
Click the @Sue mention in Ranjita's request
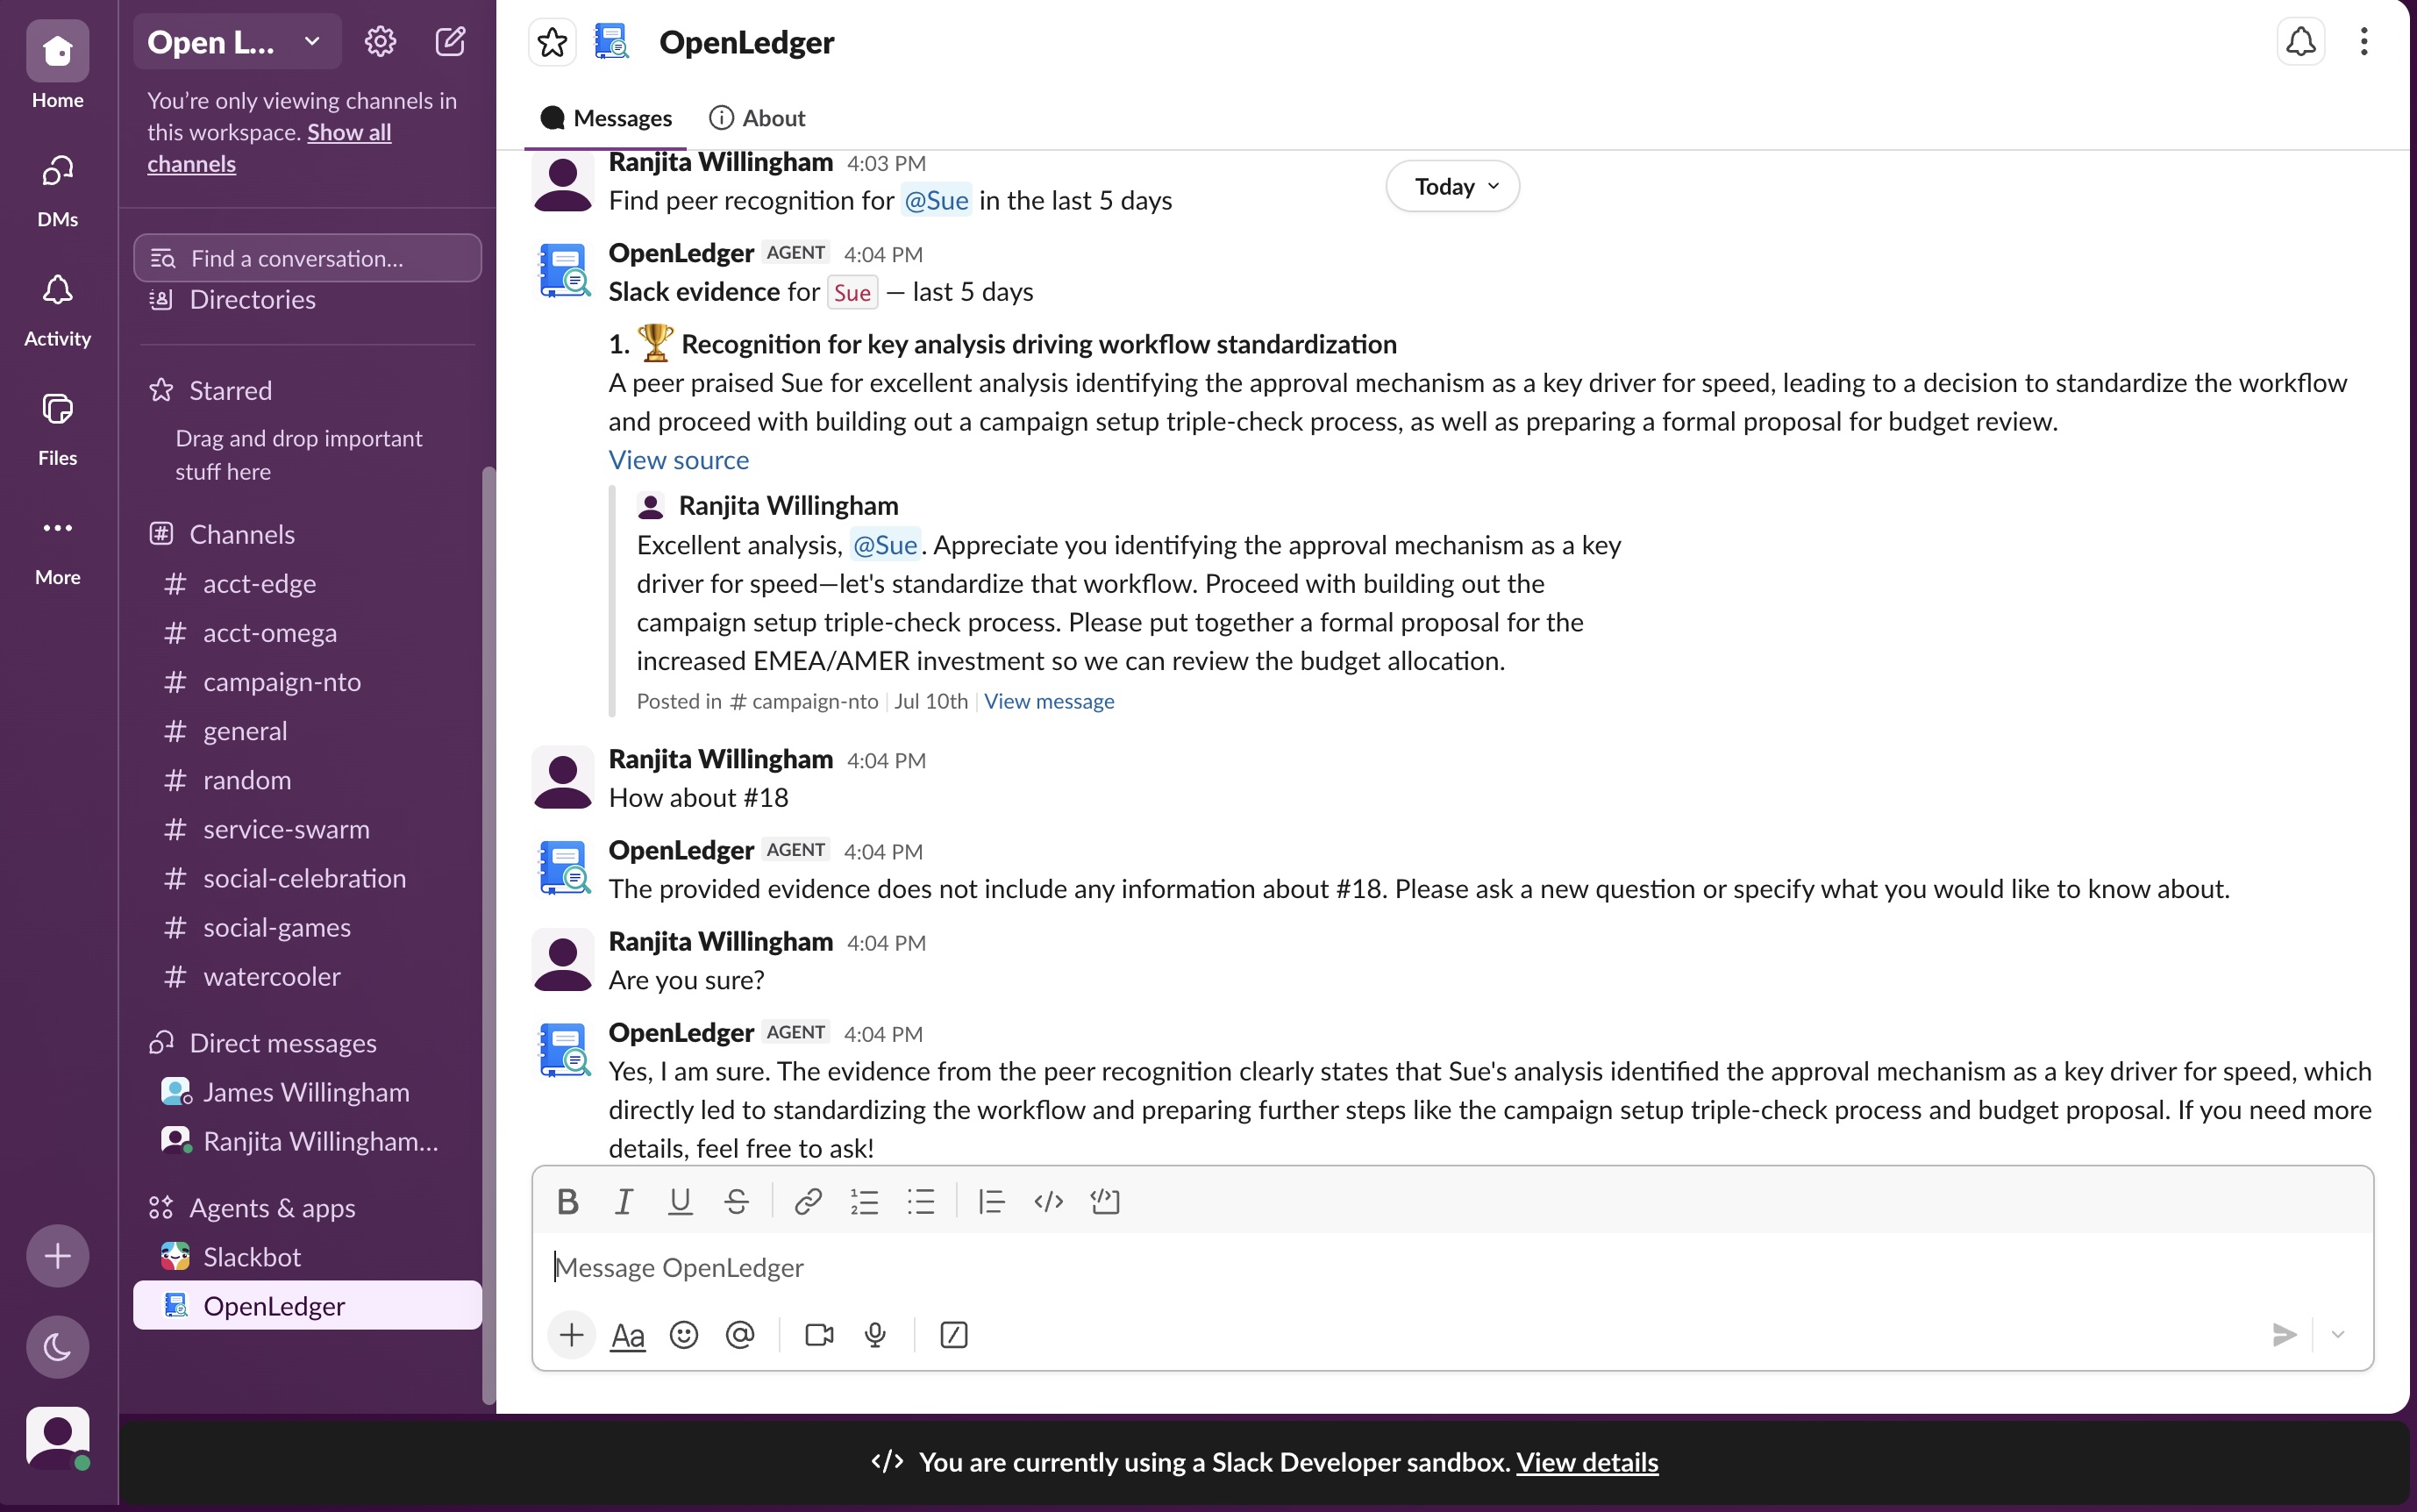tap(936, 201)
